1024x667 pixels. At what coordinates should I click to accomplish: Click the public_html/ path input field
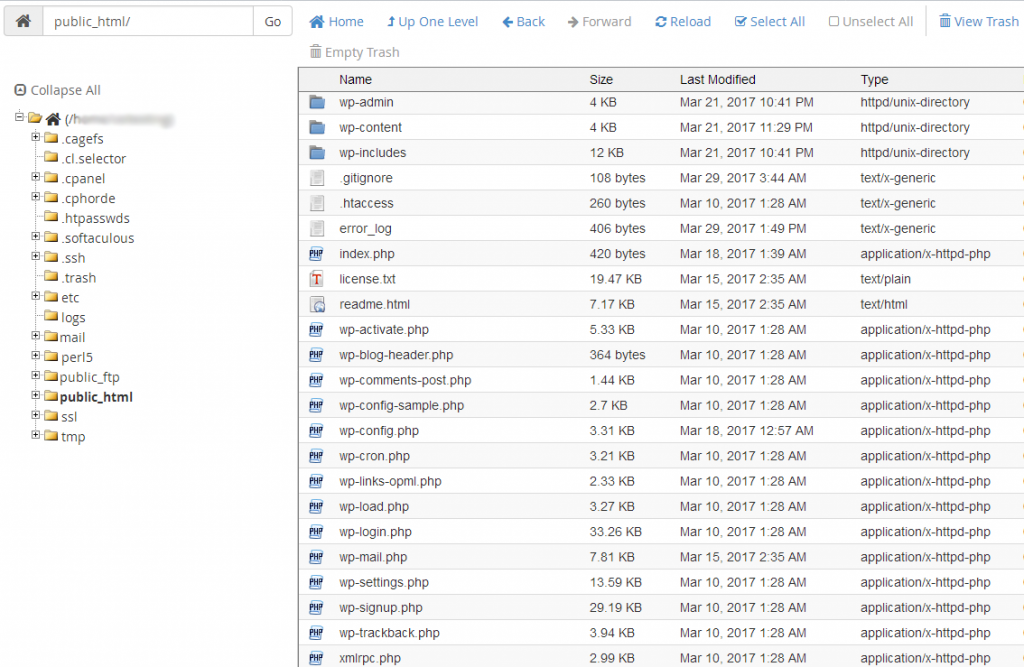(x=148, y=22)
